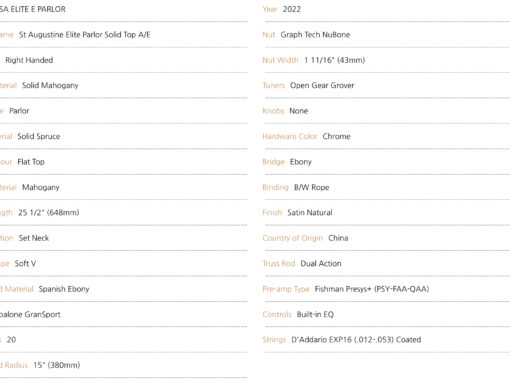Select the Soft V neck shape
Screen dimensions: 510x382
(25, 264)
